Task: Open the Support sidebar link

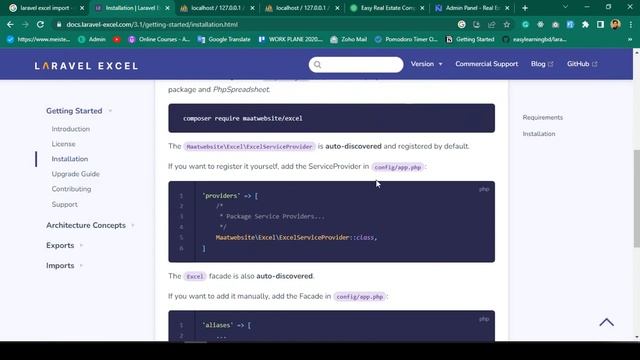Action: [x=64, y=204]
